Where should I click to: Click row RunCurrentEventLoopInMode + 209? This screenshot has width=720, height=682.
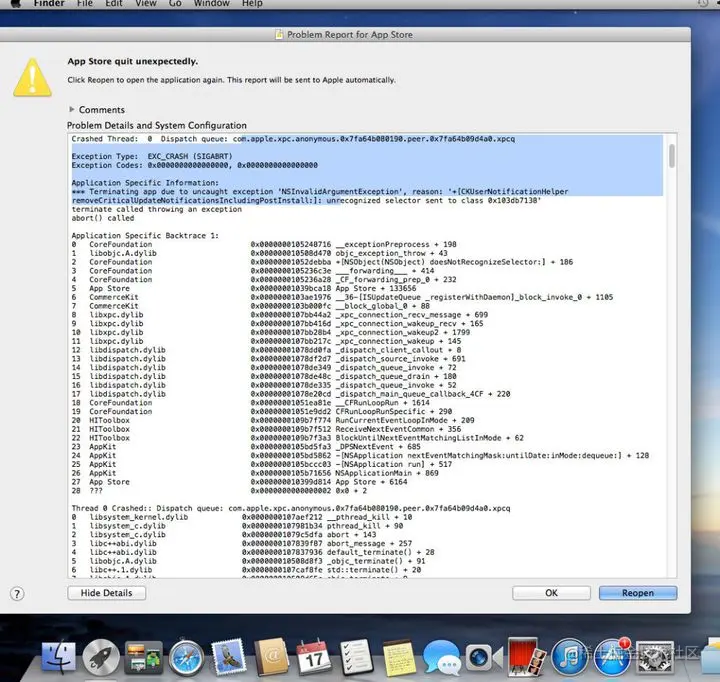(273, 420)
